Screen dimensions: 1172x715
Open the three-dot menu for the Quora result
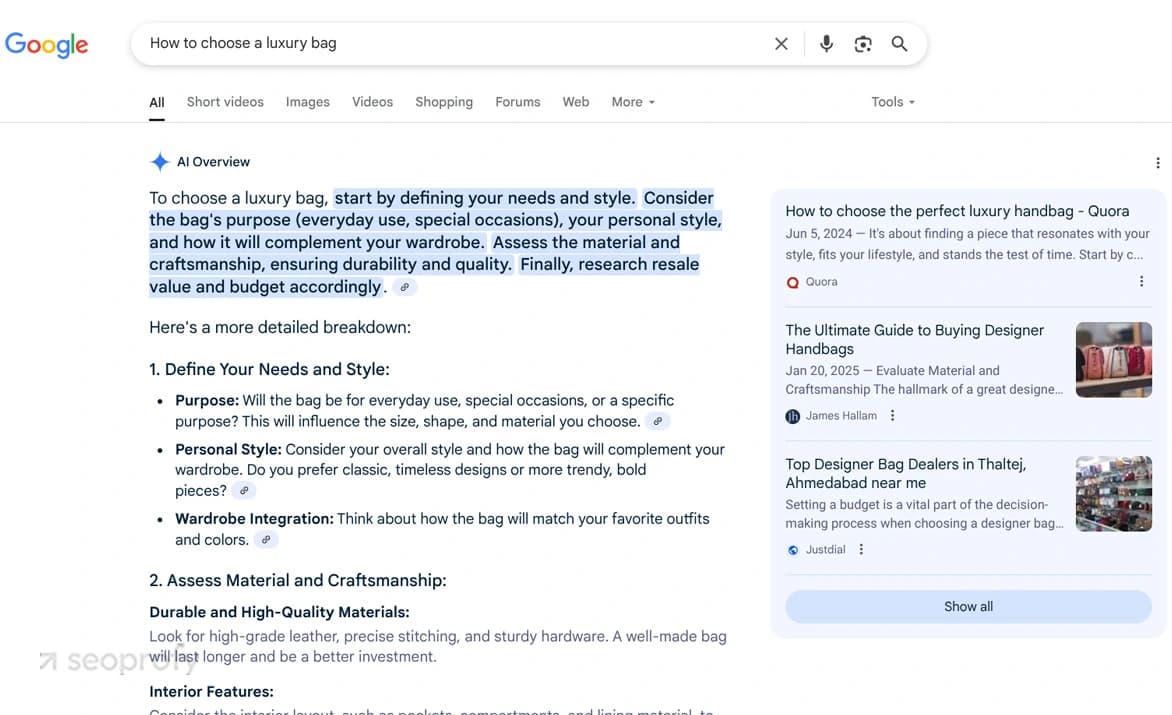click(1141, 282)
